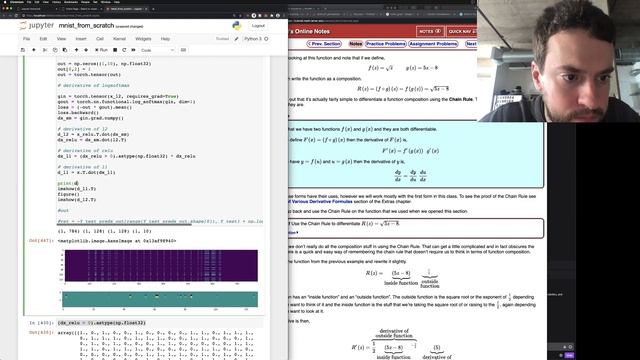Open the Various Derivative Formulas link
The image size is (640, 360).
319,202
